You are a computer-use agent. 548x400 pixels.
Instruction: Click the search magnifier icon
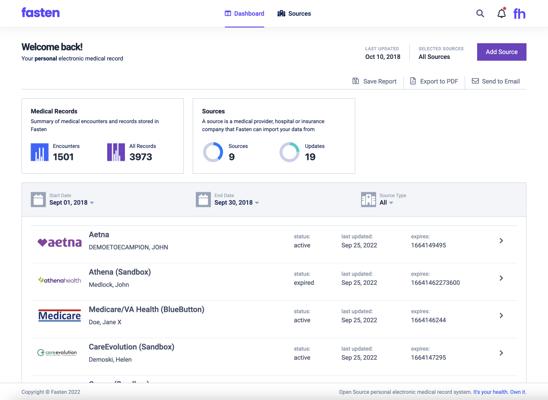(480, 14)
